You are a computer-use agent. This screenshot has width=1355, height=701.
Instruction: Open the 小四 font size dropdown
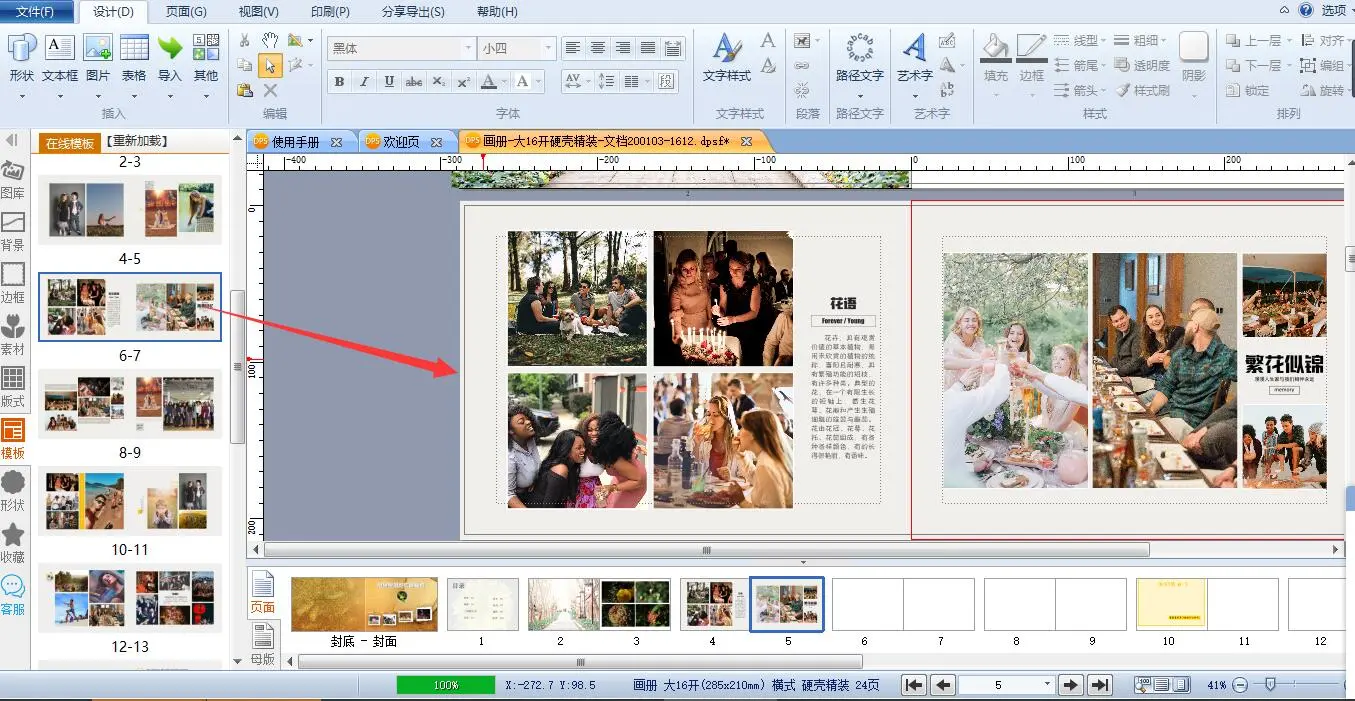[x=547, y=48]
